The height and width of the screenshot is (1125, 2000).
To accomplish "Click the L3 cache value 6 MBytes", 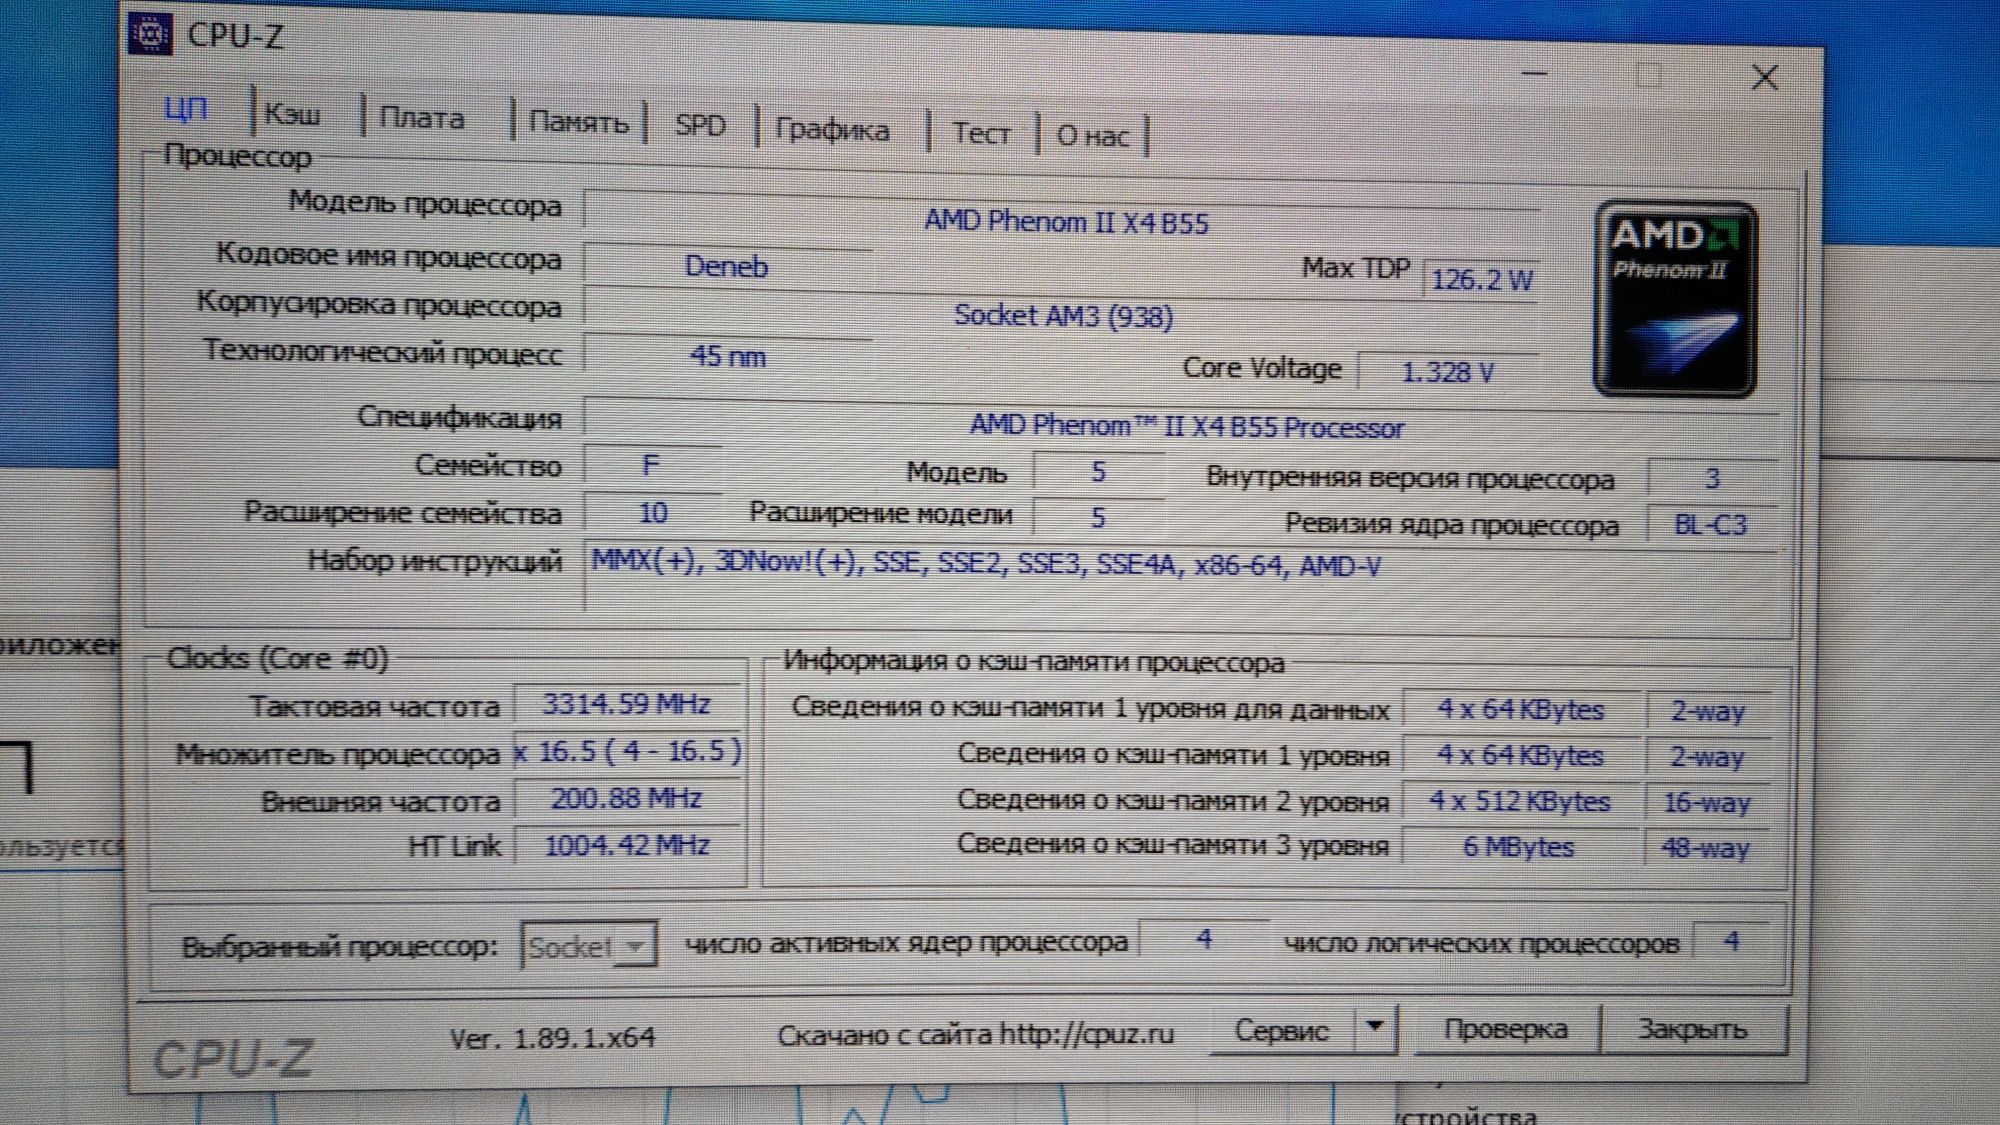I will coord(1520,847).
